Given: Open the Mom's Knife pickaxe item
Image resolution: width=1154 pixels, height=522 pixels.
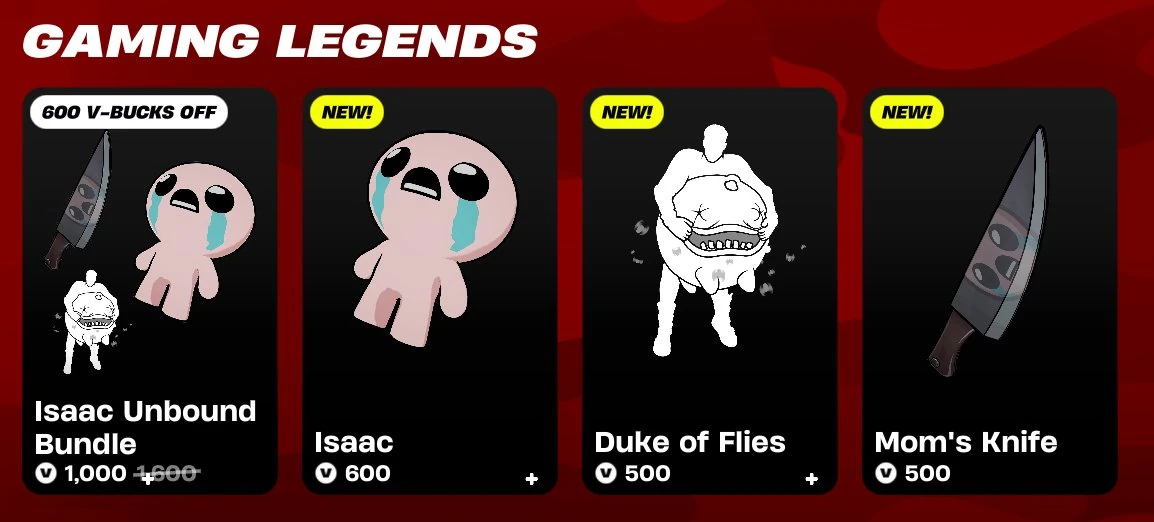Looking at the screenshot, I should pos(990,291).
